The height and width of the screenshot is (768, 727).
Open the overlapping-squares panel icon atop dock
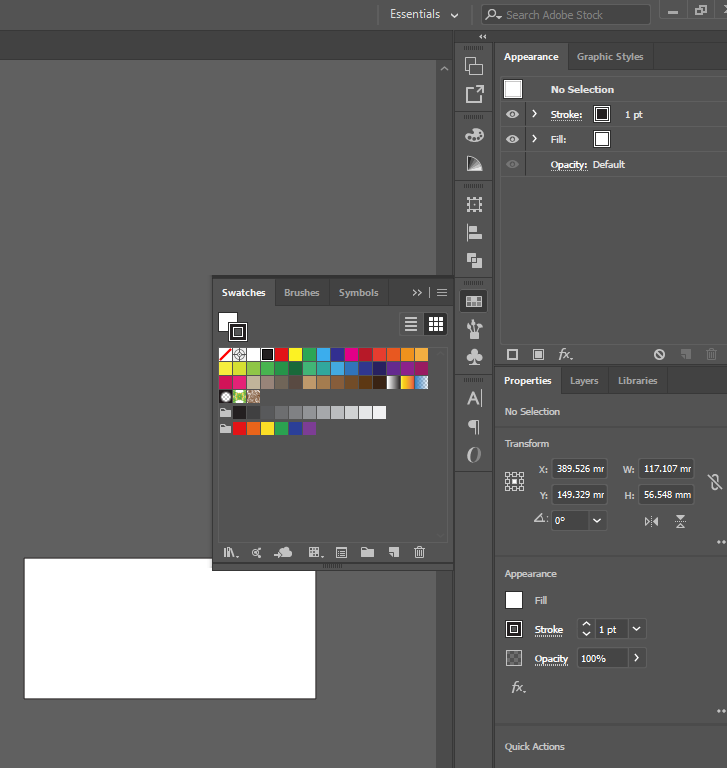click(474, 66)
